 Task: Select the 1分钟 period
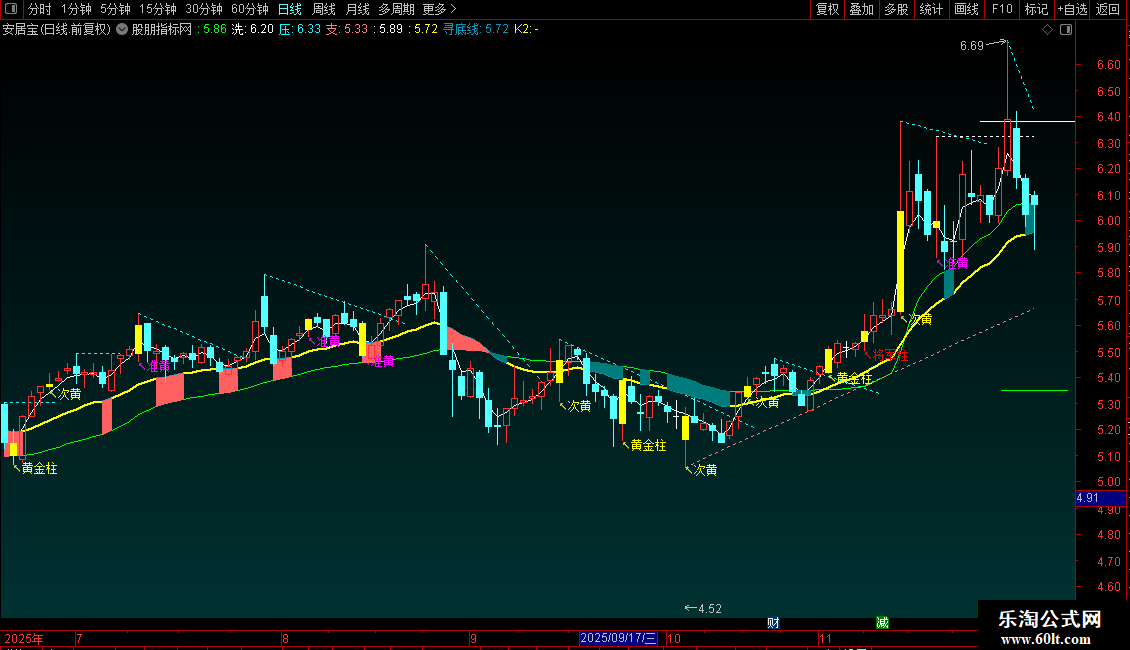click(x=76, y=9)
